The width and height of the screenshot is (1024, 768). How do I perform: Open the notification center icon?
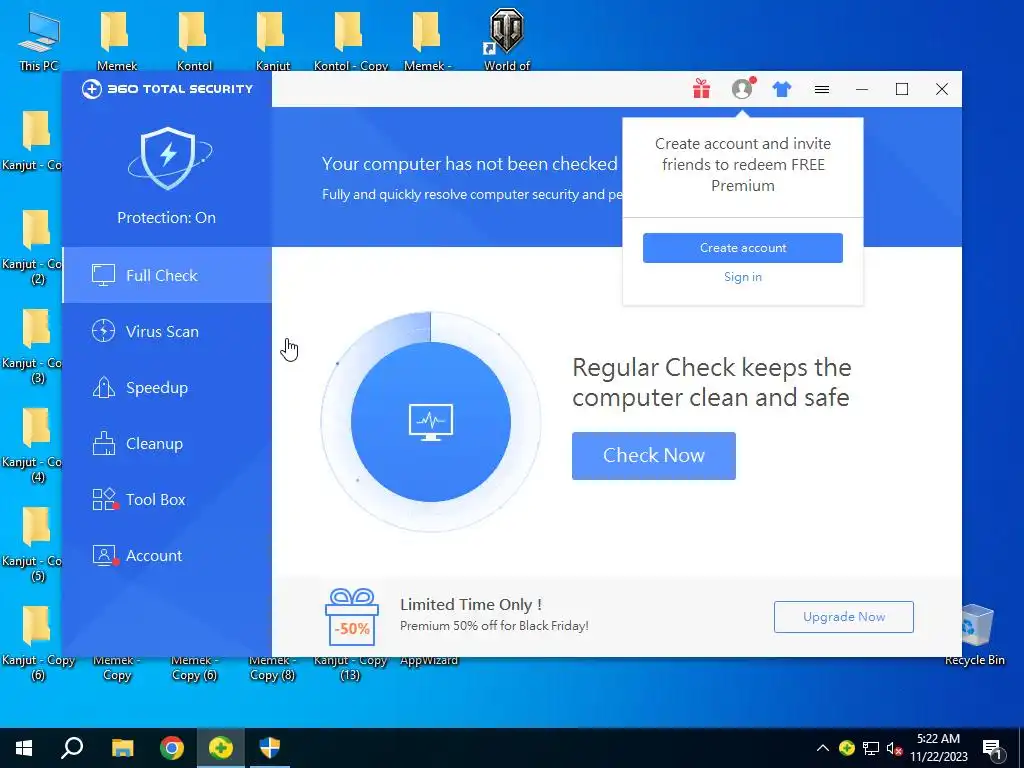pos(992,749)
